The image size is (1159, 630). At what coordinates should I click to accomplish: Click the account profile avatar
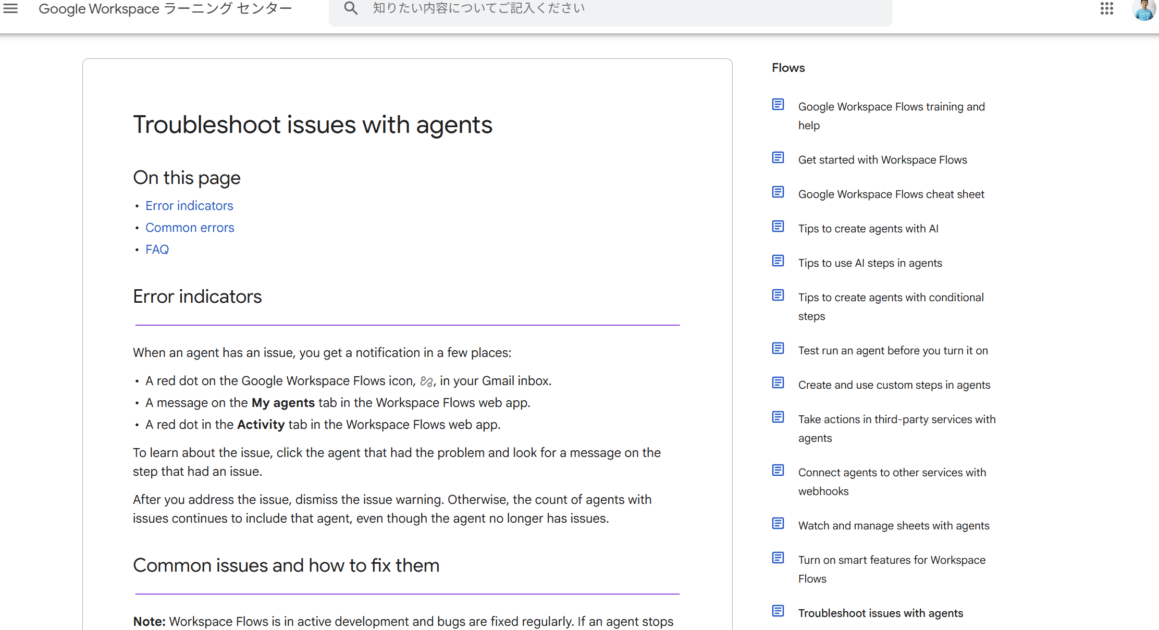(x=1143, y=10)
